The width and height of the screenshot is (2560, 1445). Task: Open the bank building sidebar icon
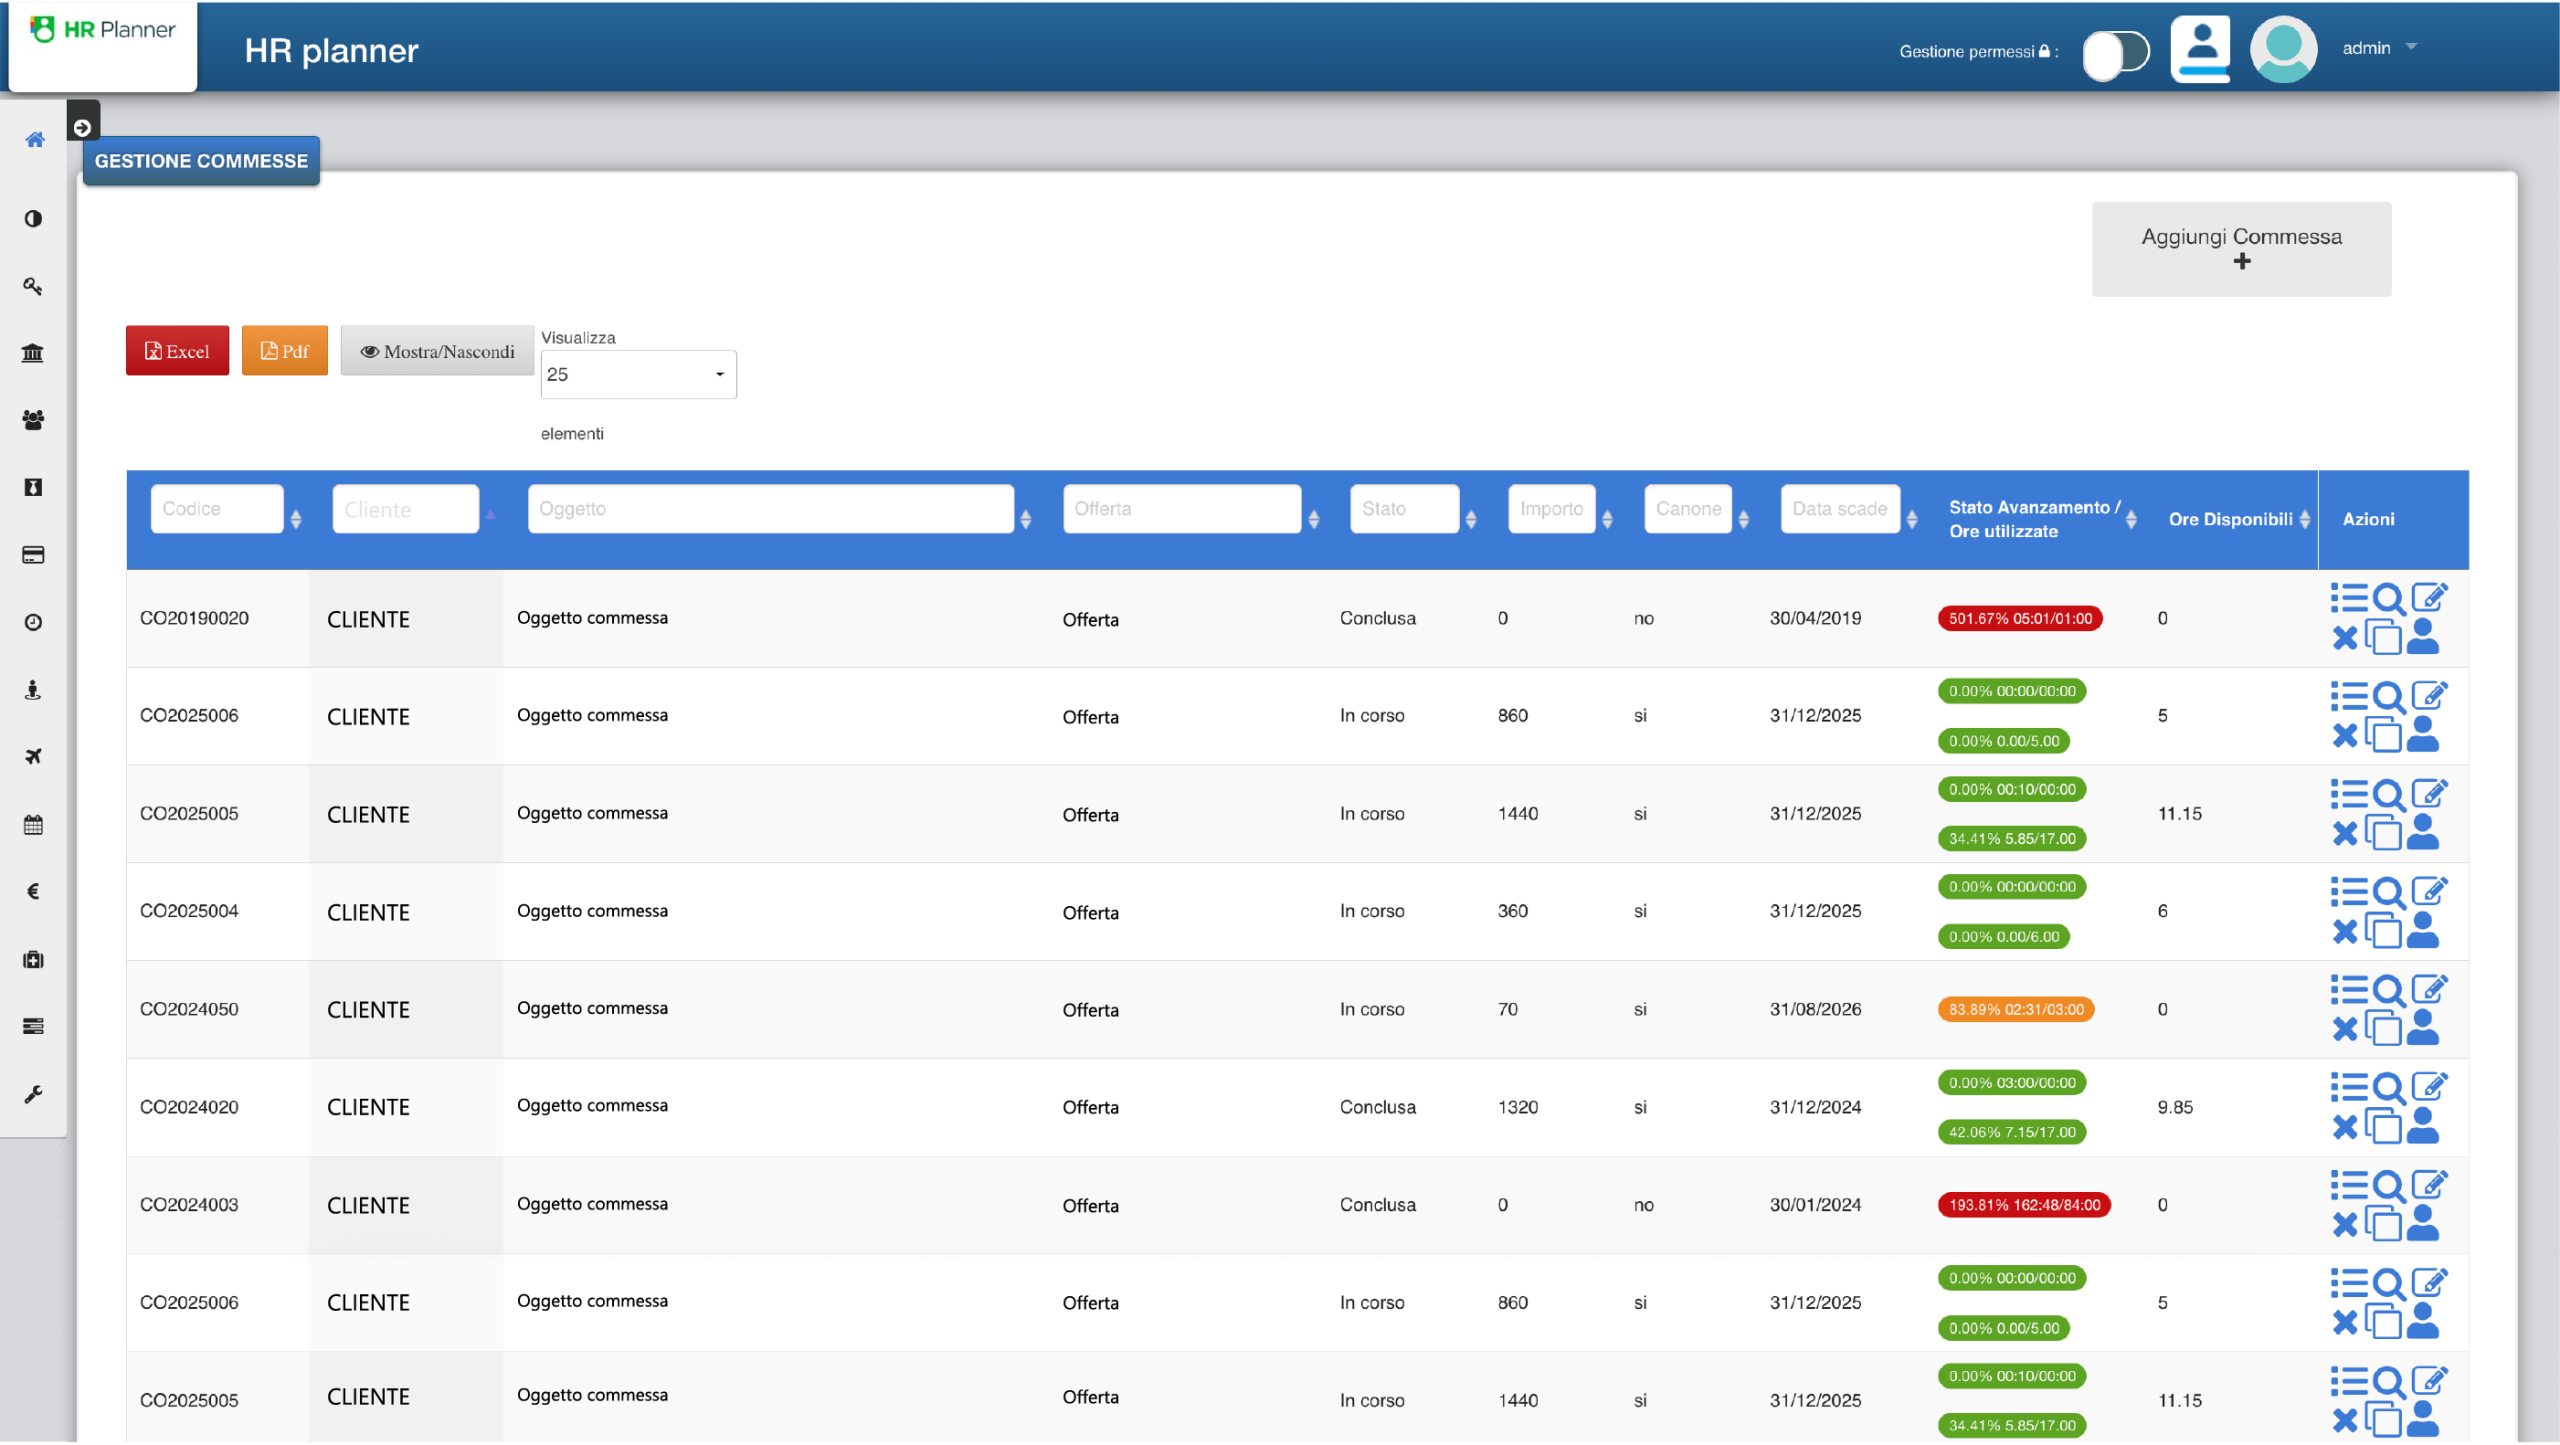[x=33, y=353]
